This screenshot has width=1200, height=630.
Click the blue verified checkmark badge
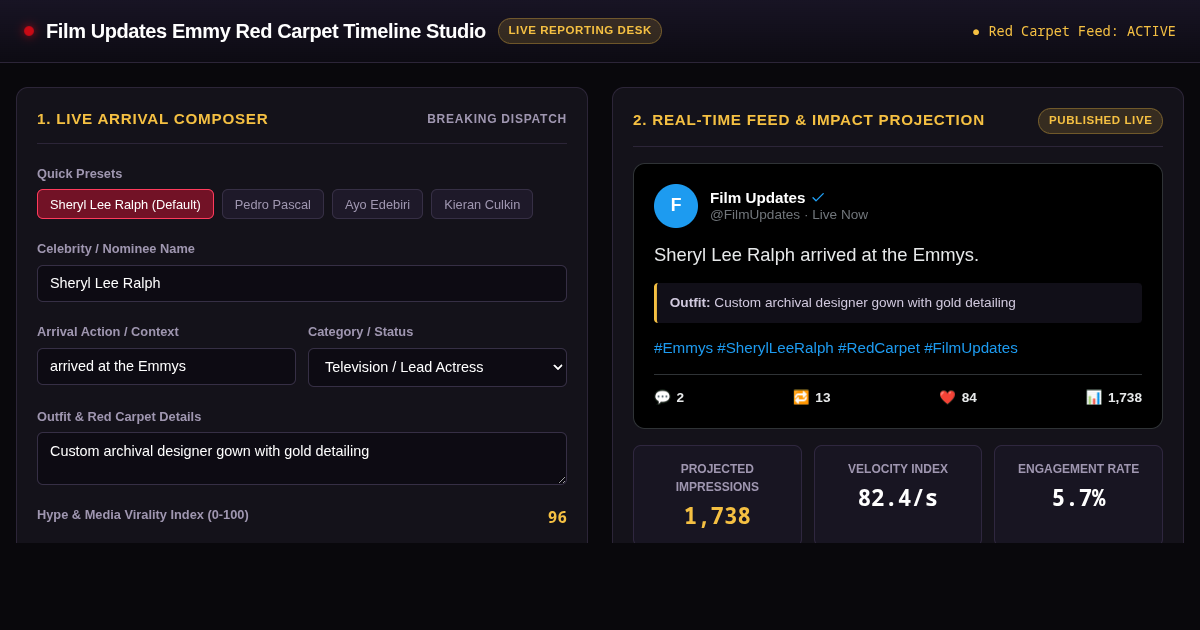818,198
